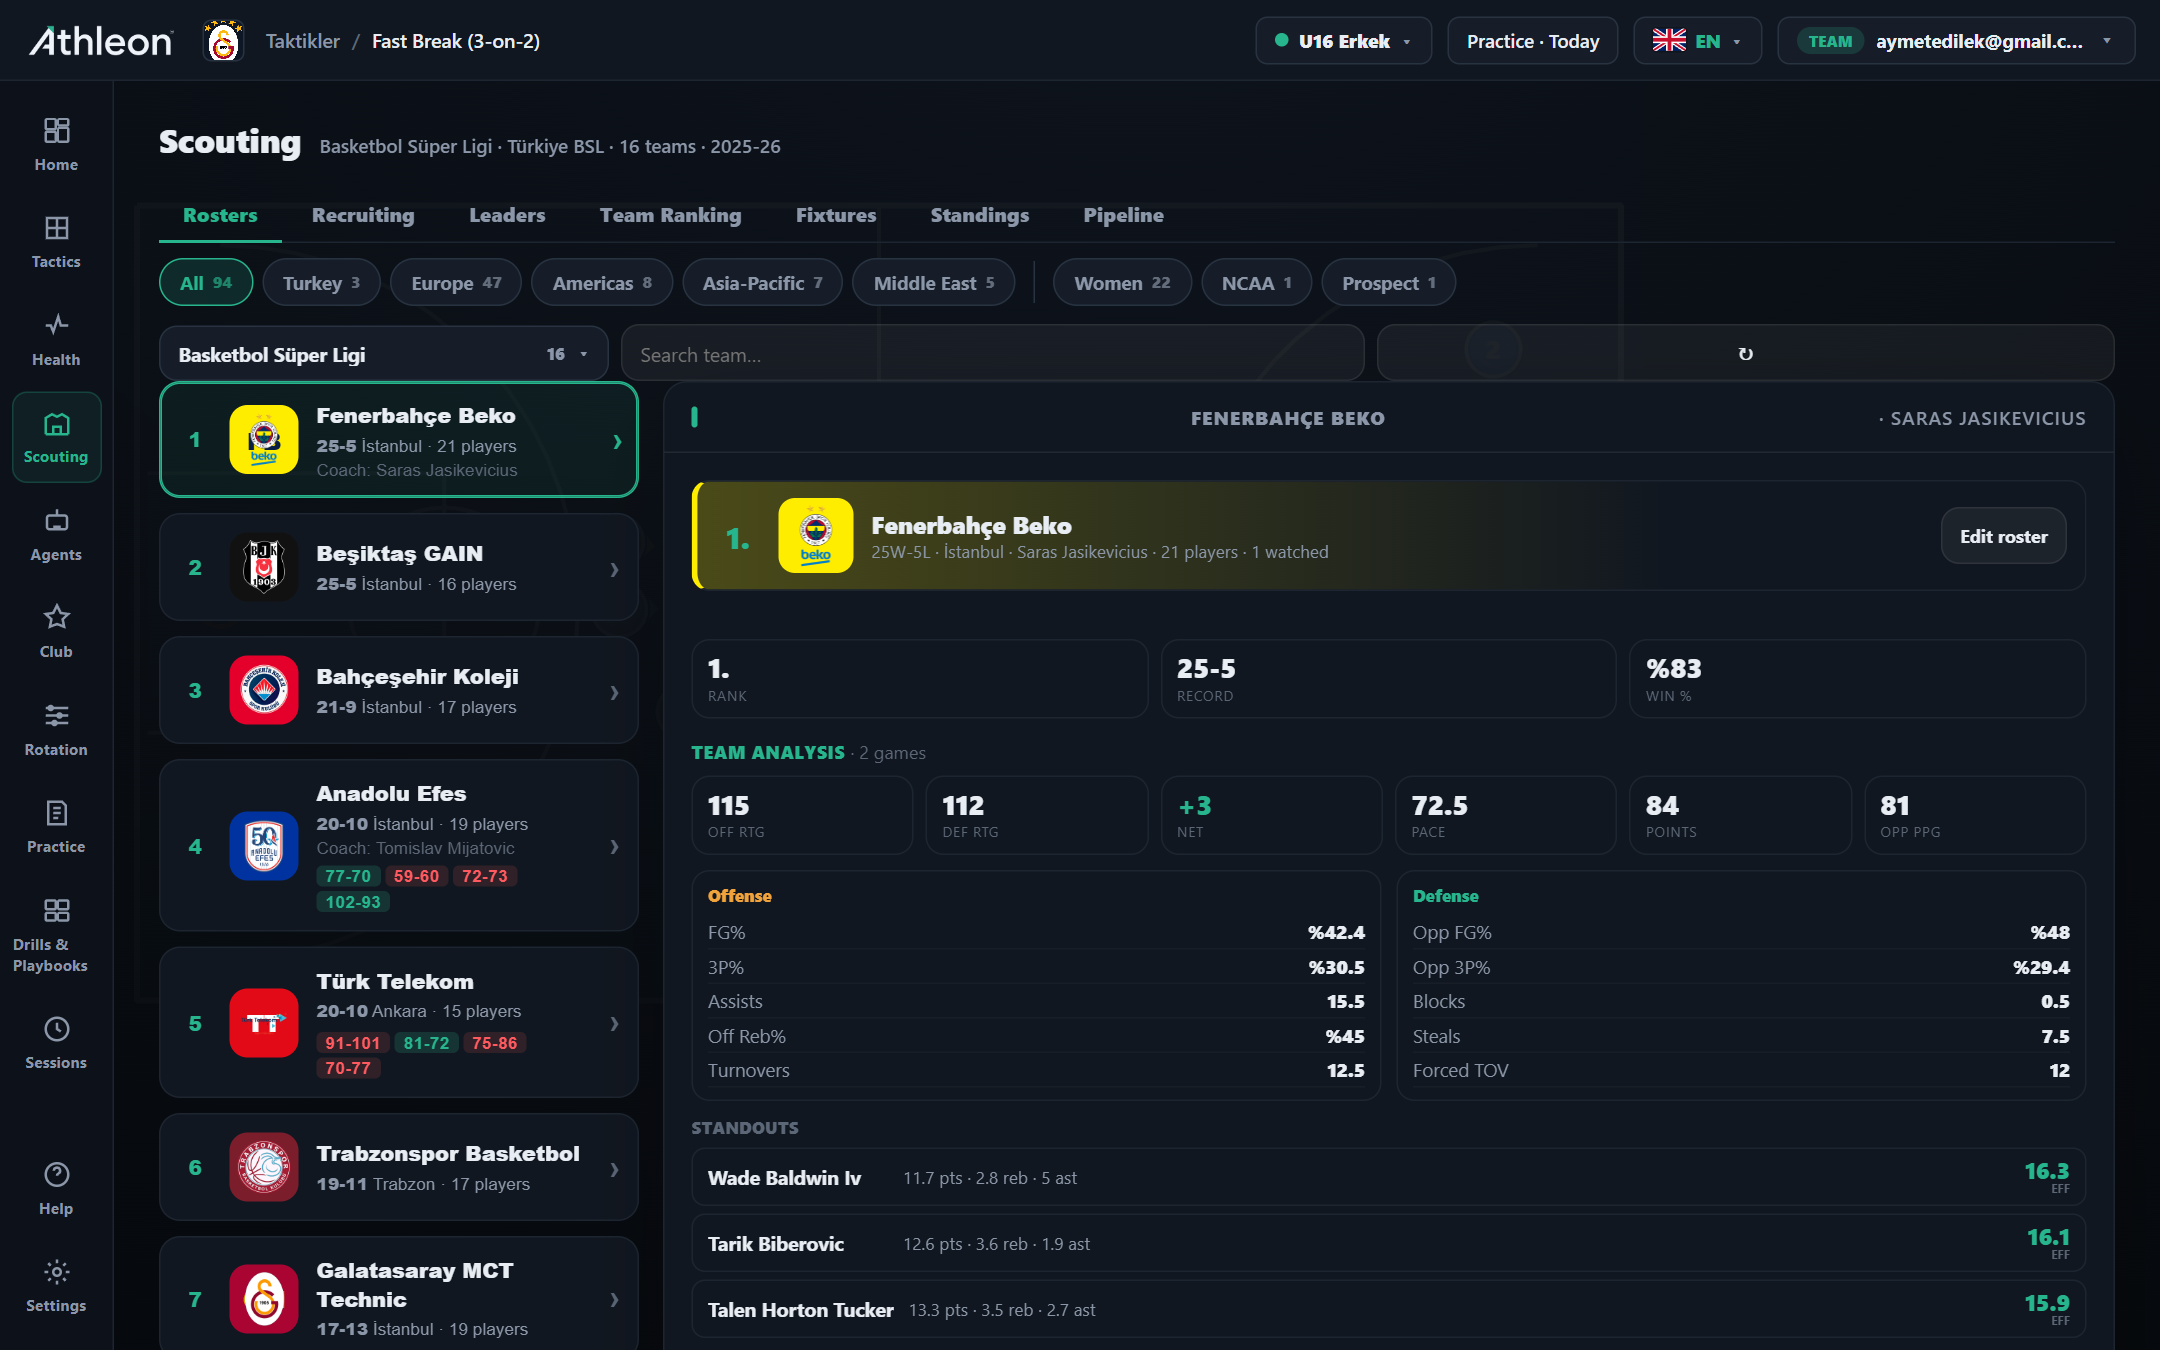
Task: Expand Trabzonspor Basketbol with its chevron
Action: tap(615, 1169)
